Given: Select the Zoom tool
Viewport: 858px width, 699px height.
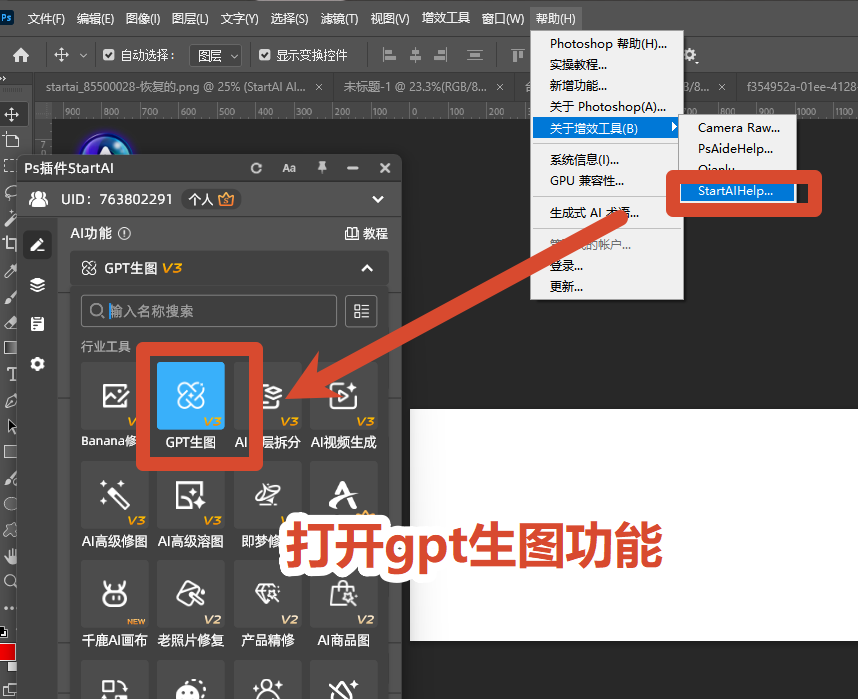Looking at the screenshot, I should coord(10,581).
